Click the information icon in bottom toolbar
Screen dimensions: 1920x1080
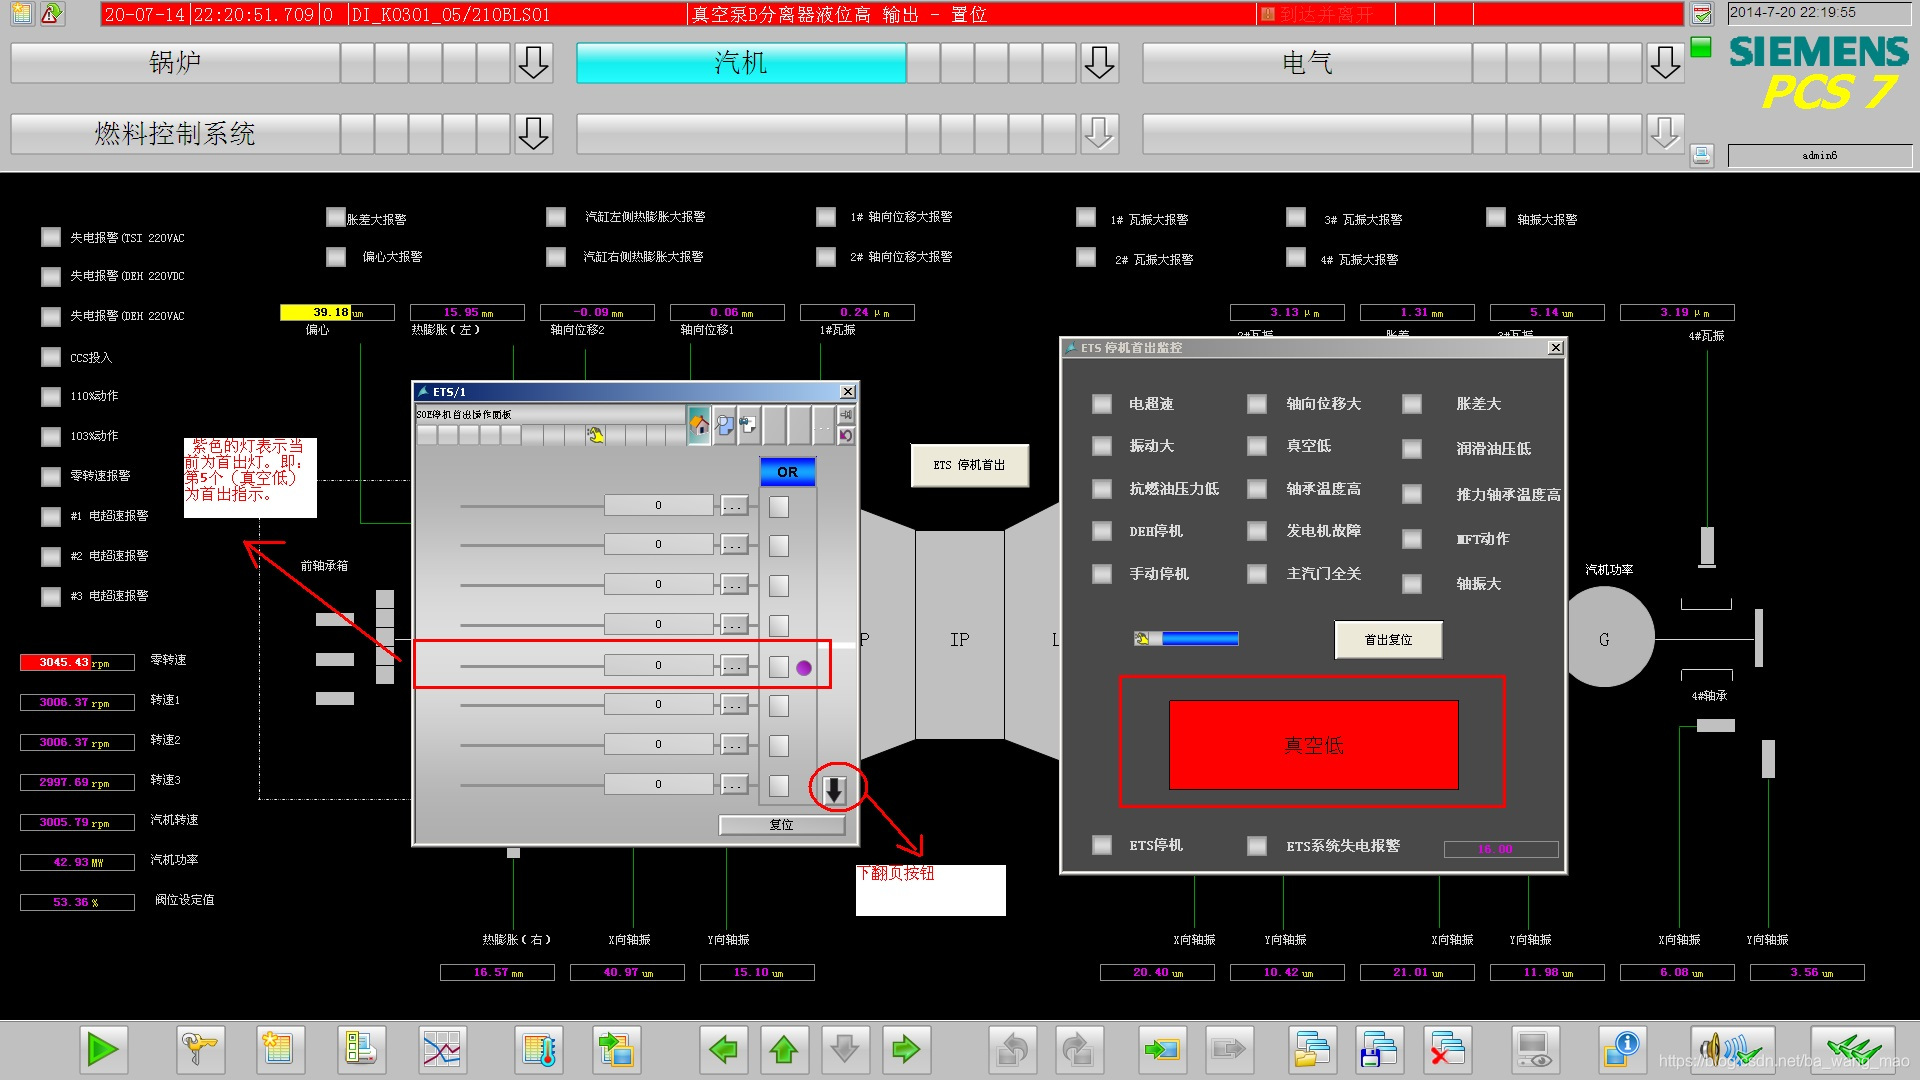pyautogui.click(x=1621, y=1049)
